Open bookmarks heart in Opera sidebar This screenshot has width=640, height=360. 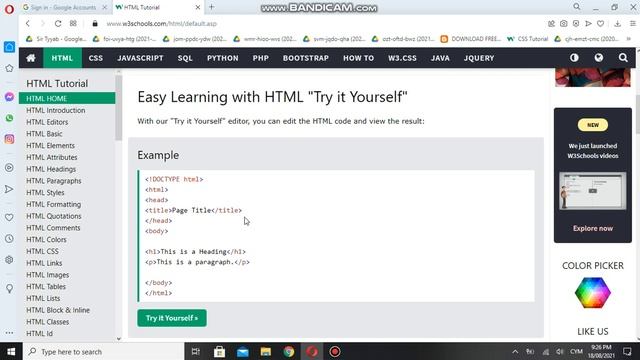pyautogui.click(x=9, y=218)
